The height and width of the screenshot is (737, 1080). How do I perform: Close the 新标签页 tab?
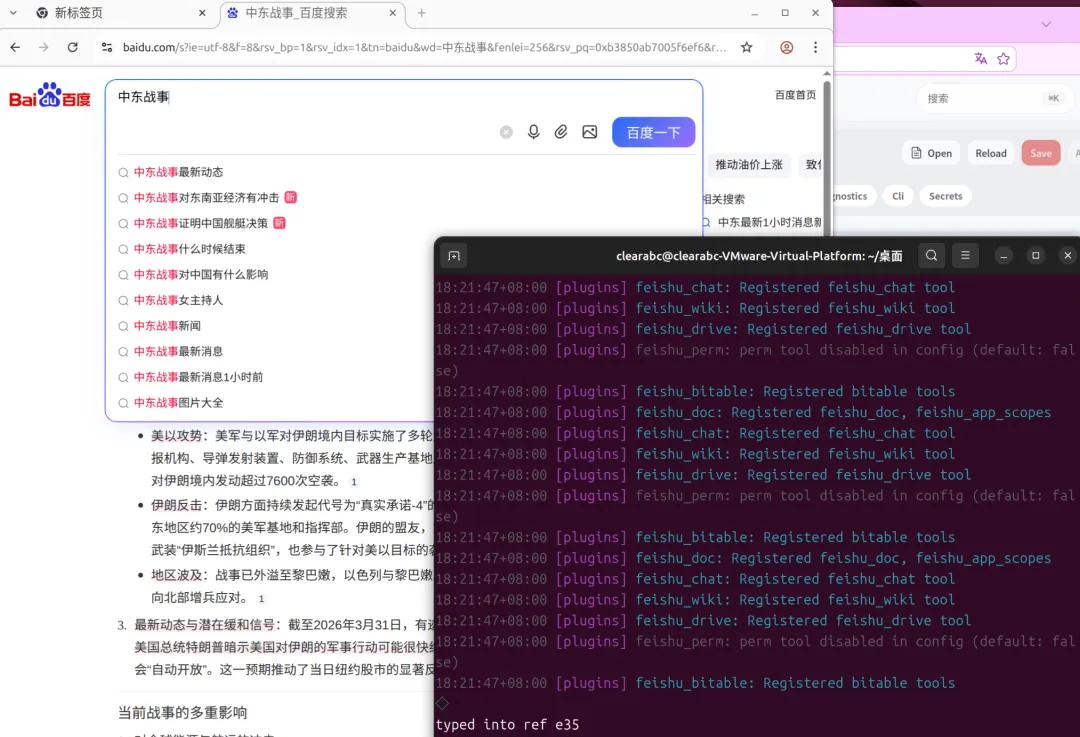click(x=202, y=13)
